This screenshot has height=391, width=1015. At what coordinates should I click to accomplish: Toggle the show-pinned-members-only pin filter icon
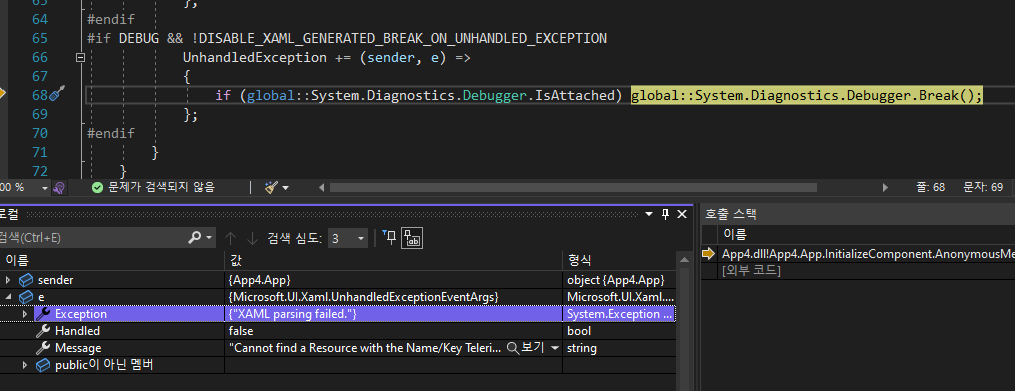coord(390,237)
